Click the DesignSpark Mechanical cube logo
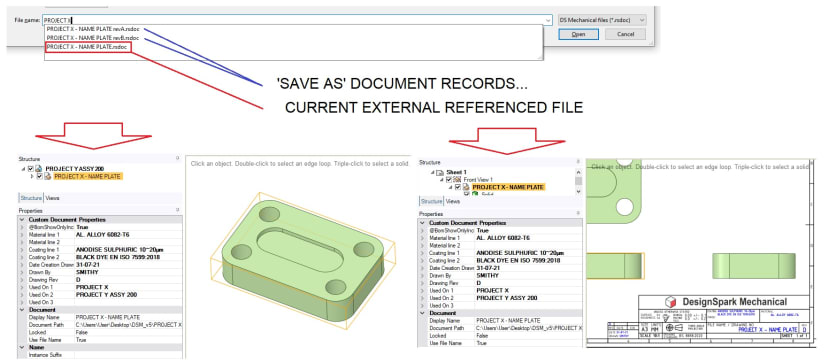This screenshot has height=362, width=829. click(670, 302)
